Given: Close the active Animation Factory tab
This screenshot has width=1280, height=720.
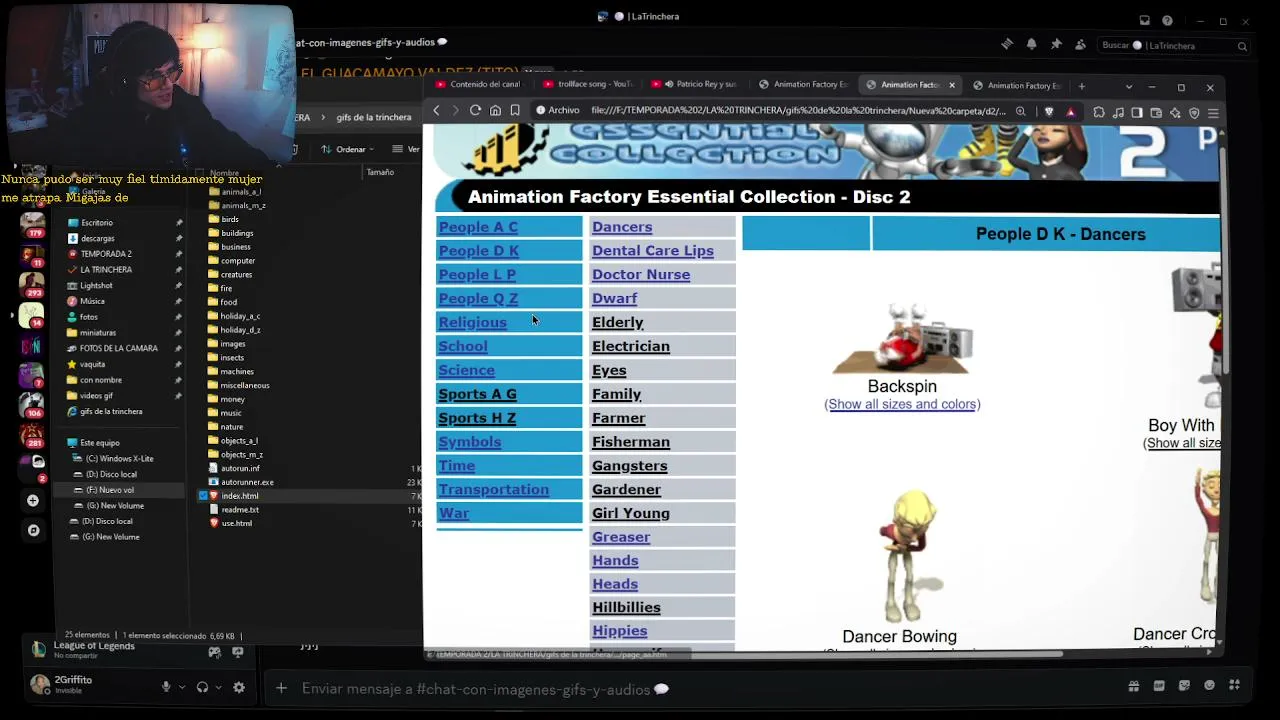Looking at the screenshot, I should tap(951, 85).
